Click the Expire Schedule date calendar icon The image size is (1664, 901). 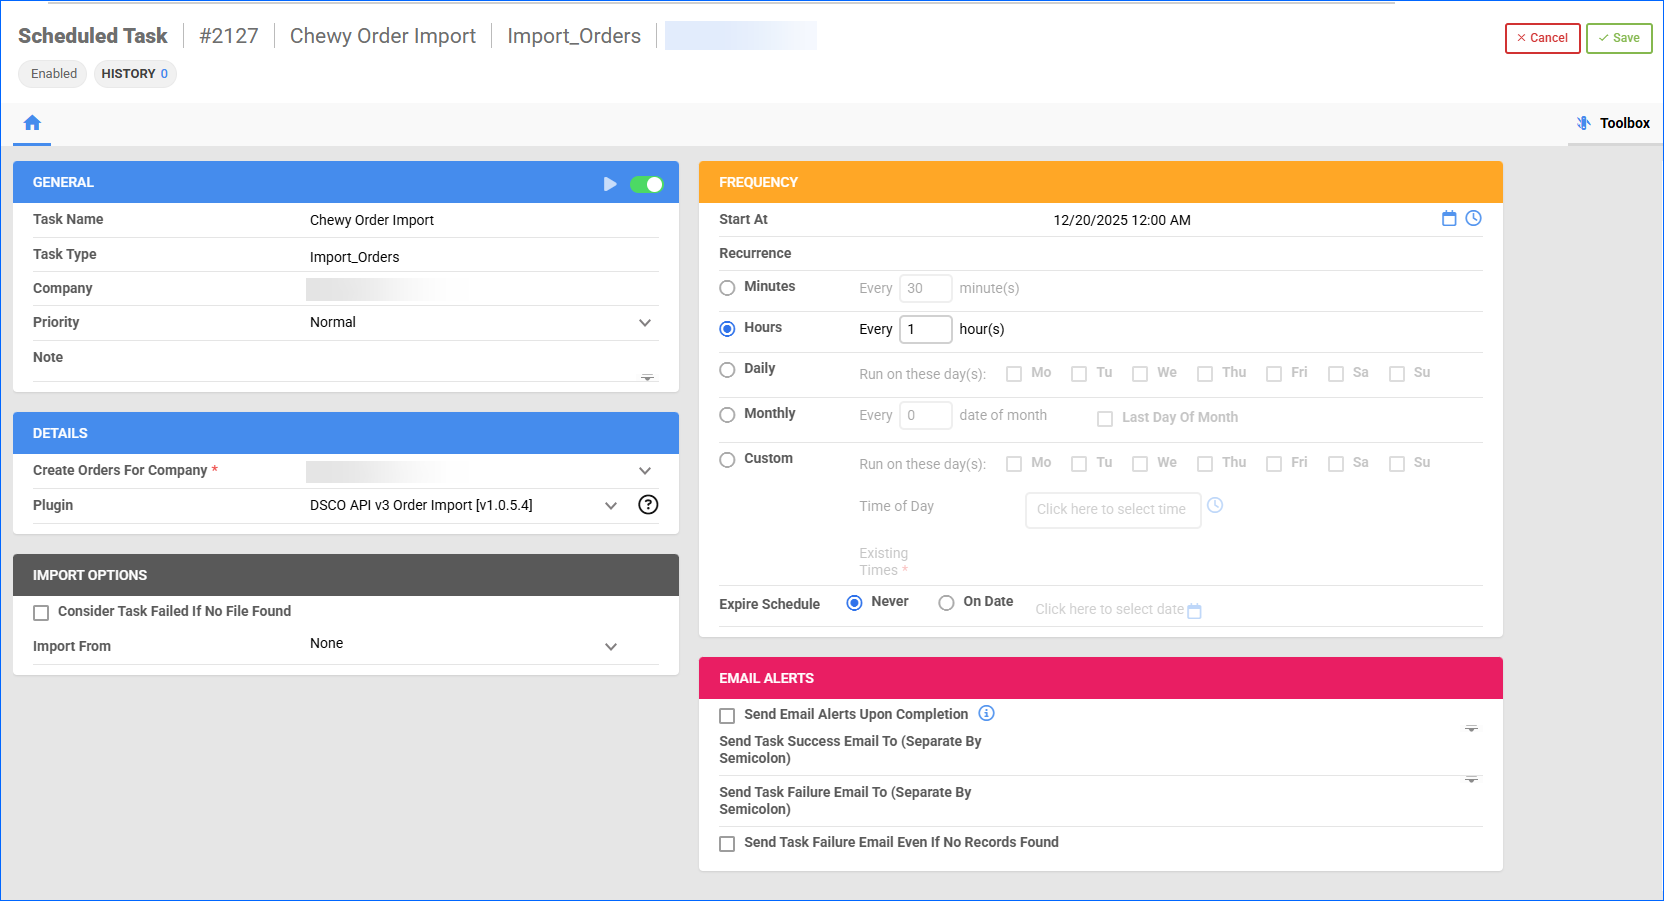click(1194, 611)
